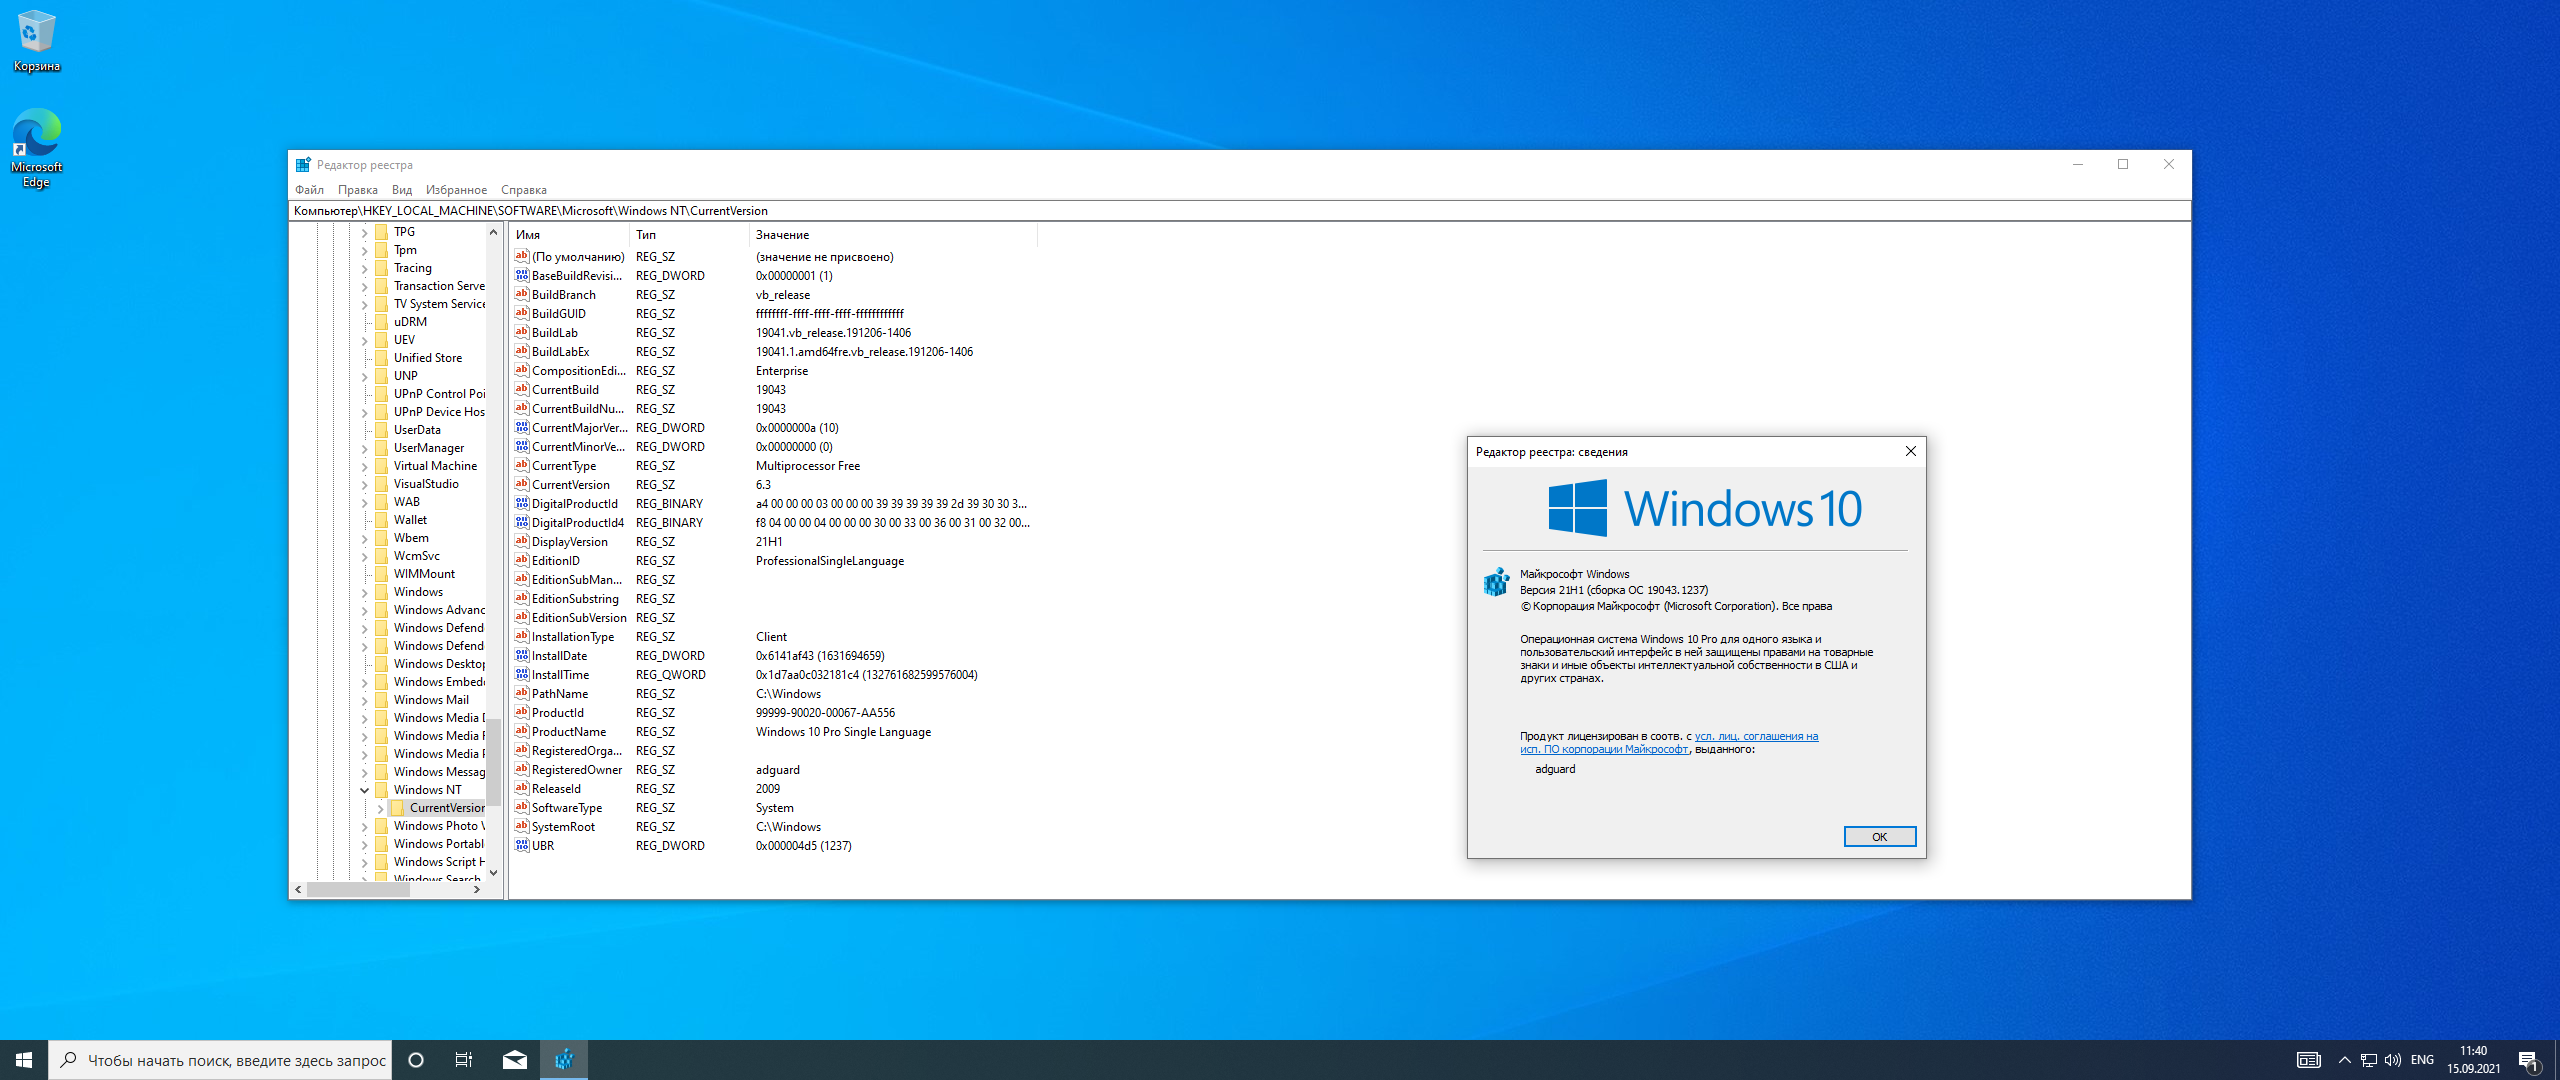
Task: Sort values by the Тип column header
Action: pyautogui.click(x=689, y=235)
